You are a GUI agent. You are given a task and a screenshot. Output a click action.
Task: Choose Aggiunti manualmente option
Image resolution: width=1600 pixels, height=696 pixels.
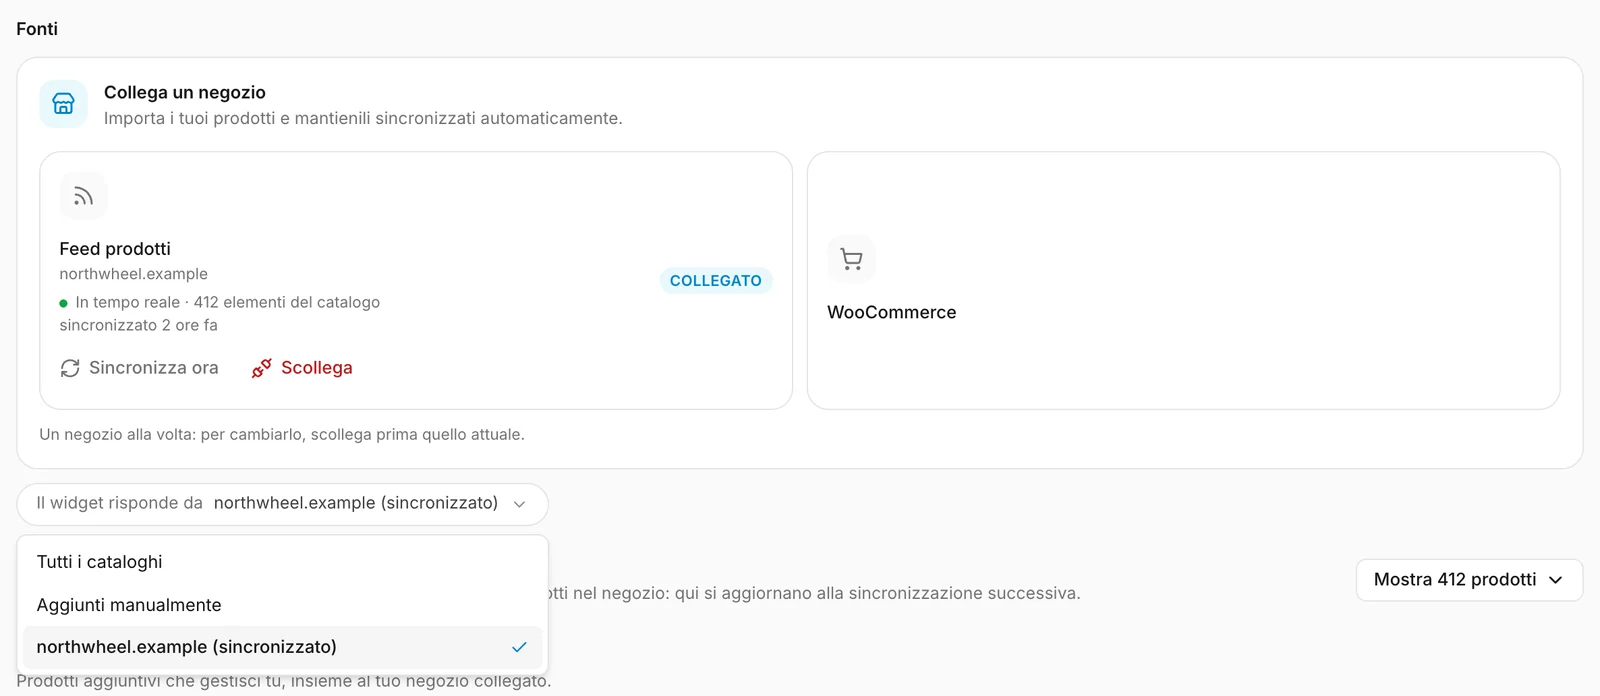[x=282, y=605]
